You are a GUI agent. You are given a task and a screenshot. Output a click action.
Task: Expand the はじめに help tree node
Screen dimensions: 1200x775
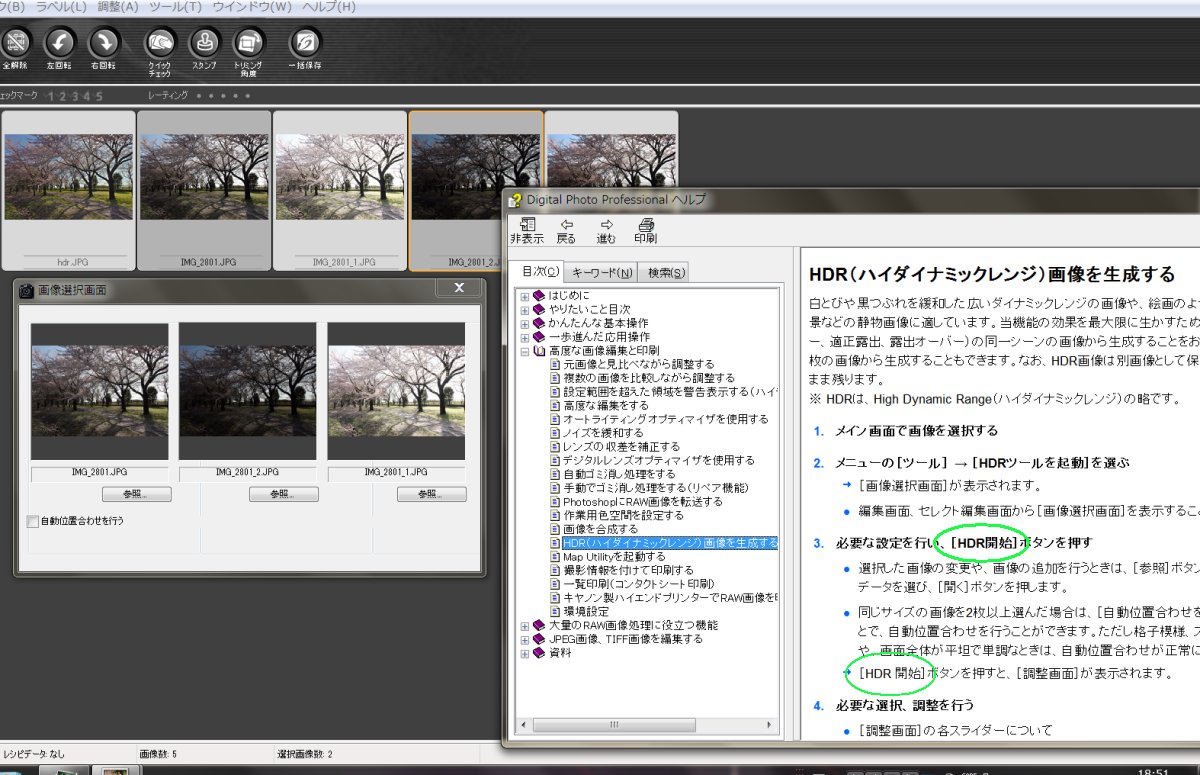pos(525,296)
